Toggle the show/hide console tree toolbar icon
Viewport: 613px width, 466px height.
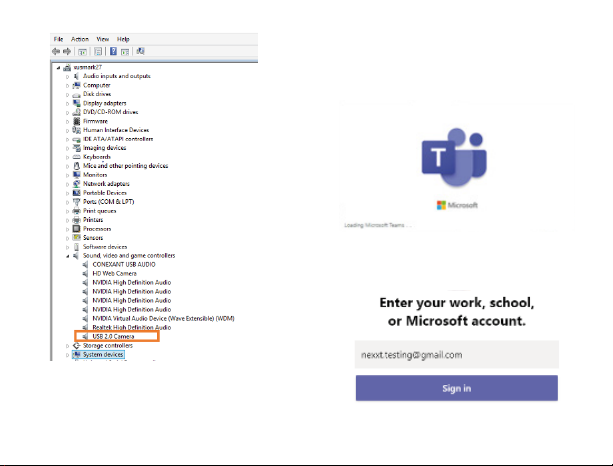82,52
